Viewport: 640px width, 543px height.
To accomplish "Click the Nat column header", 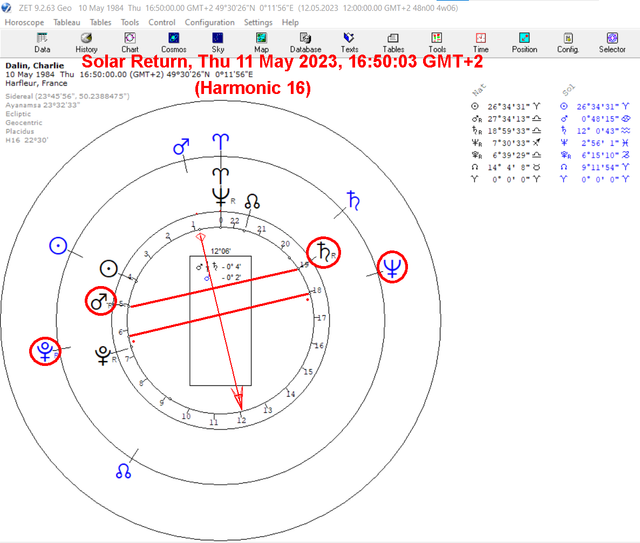I will [480, 89].
